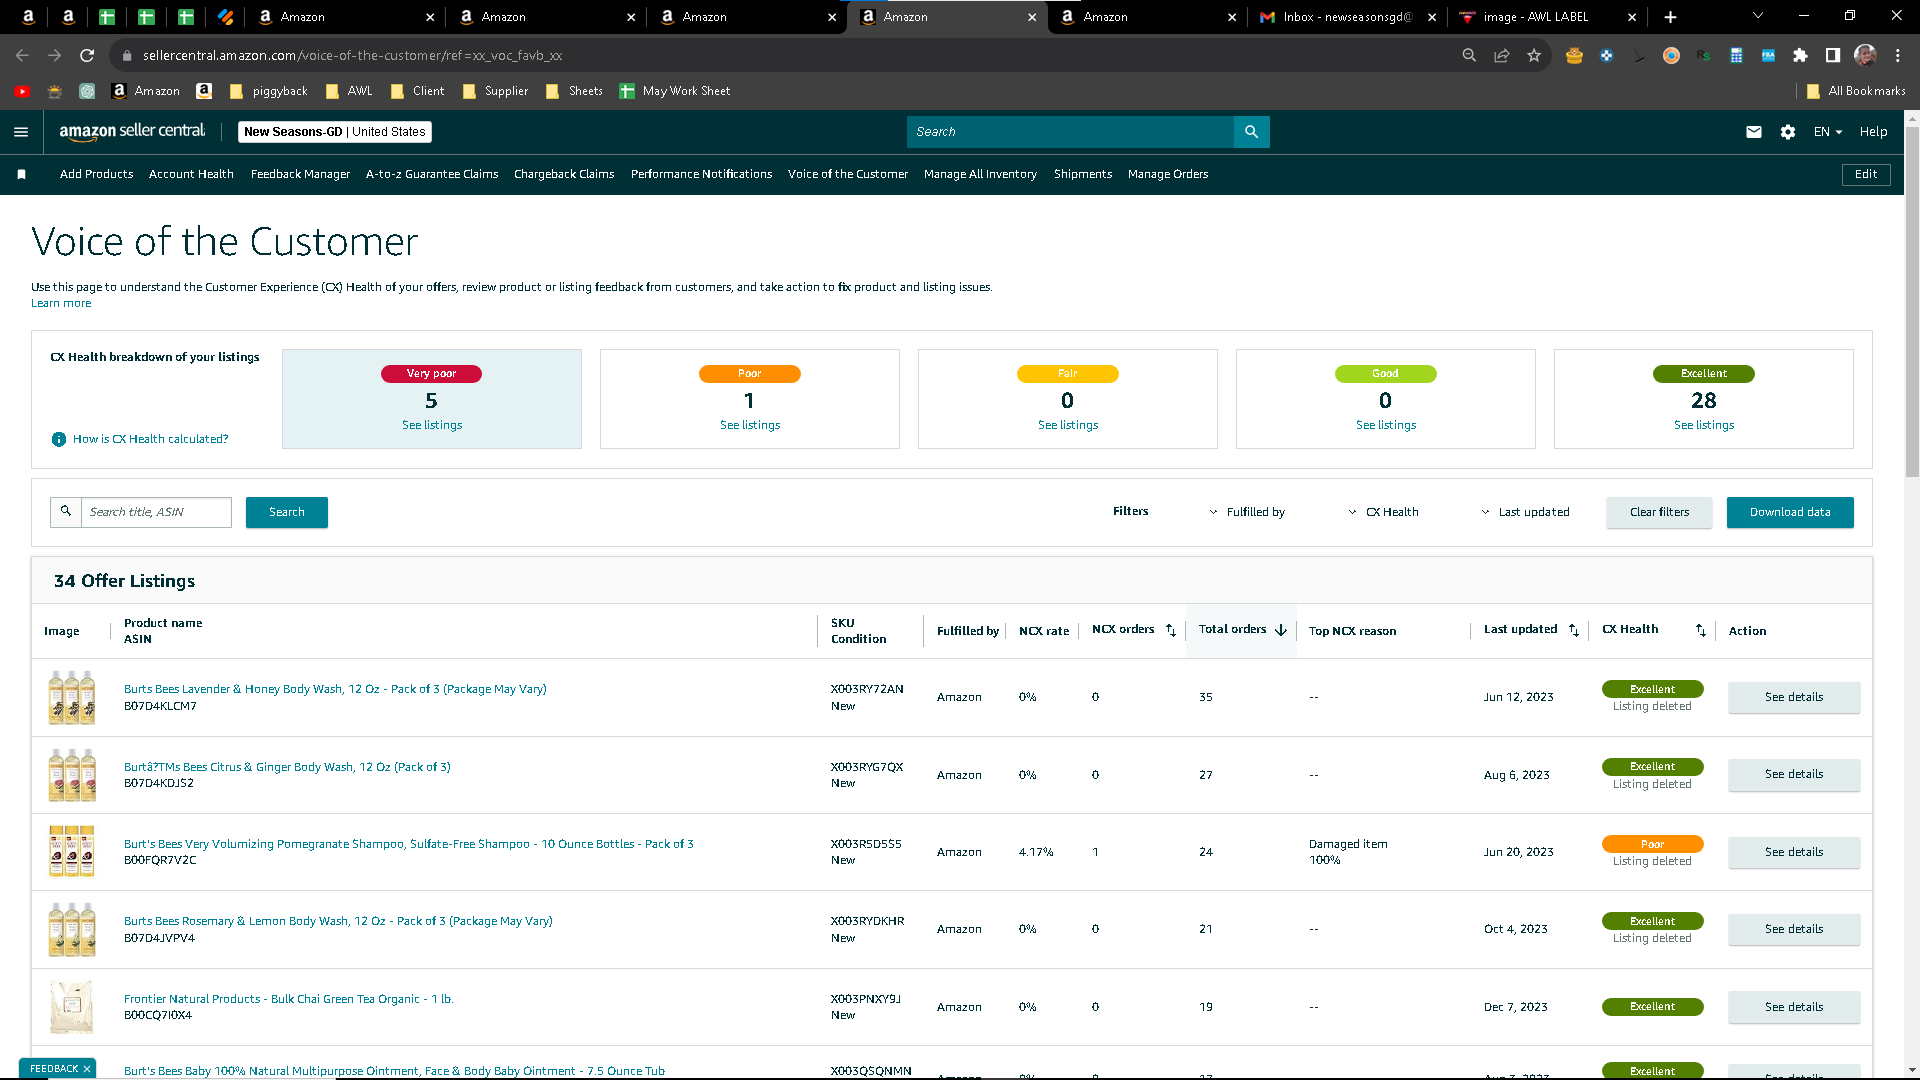This screenshot has height=1080, width=1920.
Task: Click the browser zoom magnifier icon
Action: coord(1469,56)
